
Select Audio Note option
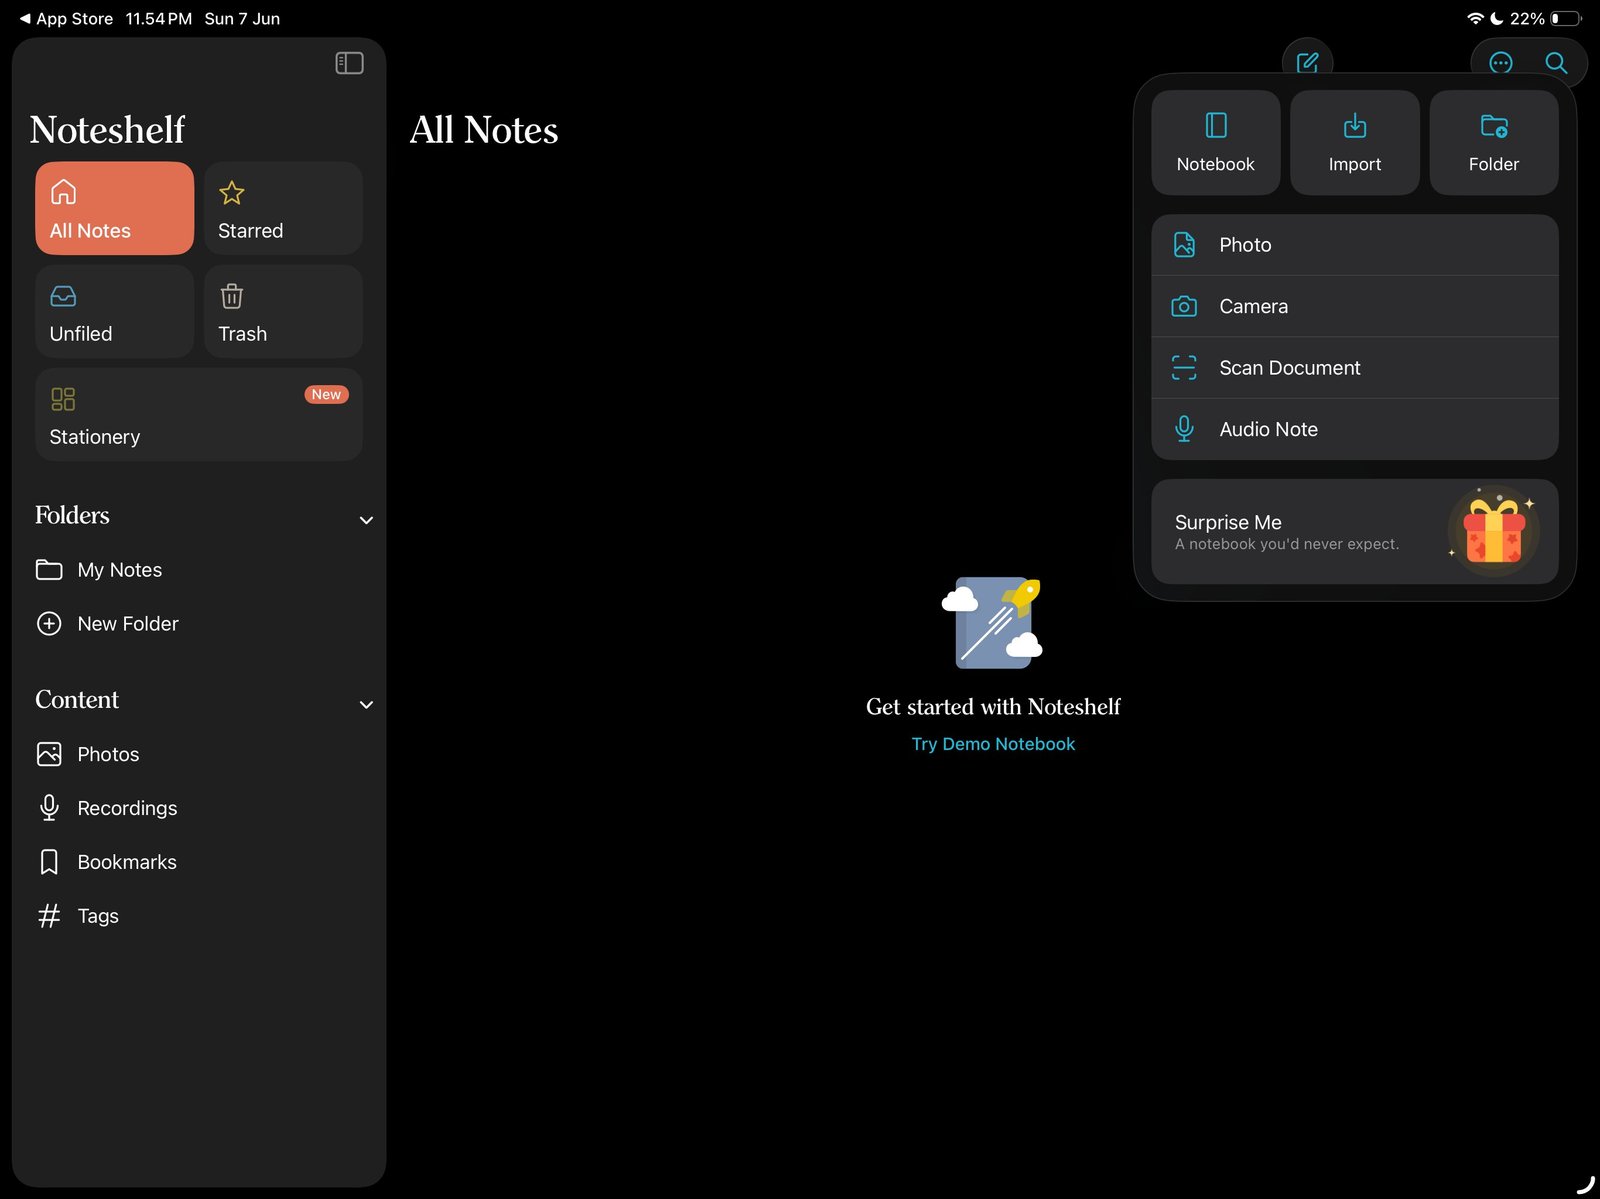tap(1355, 429)
